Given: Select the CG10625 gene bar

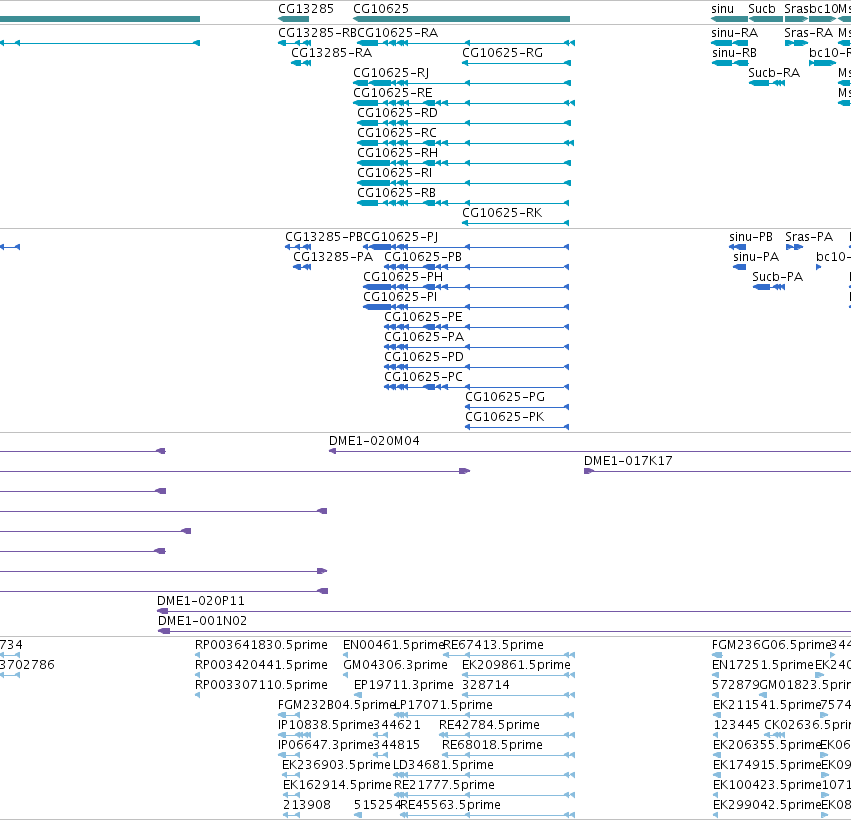Looking at the screenshot, I should tap(461, 19).
